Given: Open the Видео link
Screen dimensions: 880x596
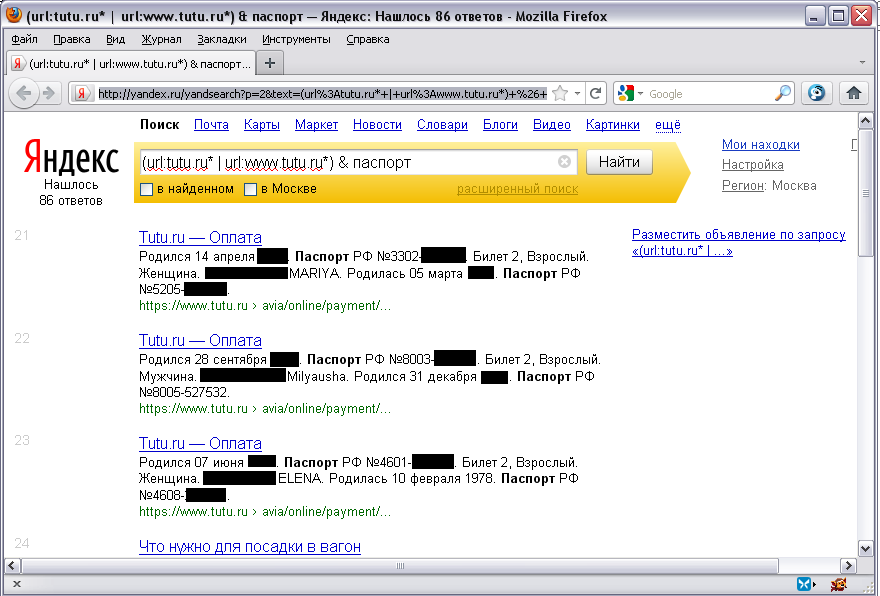Looking at the screenshot, I should click(x=552, y=125).
